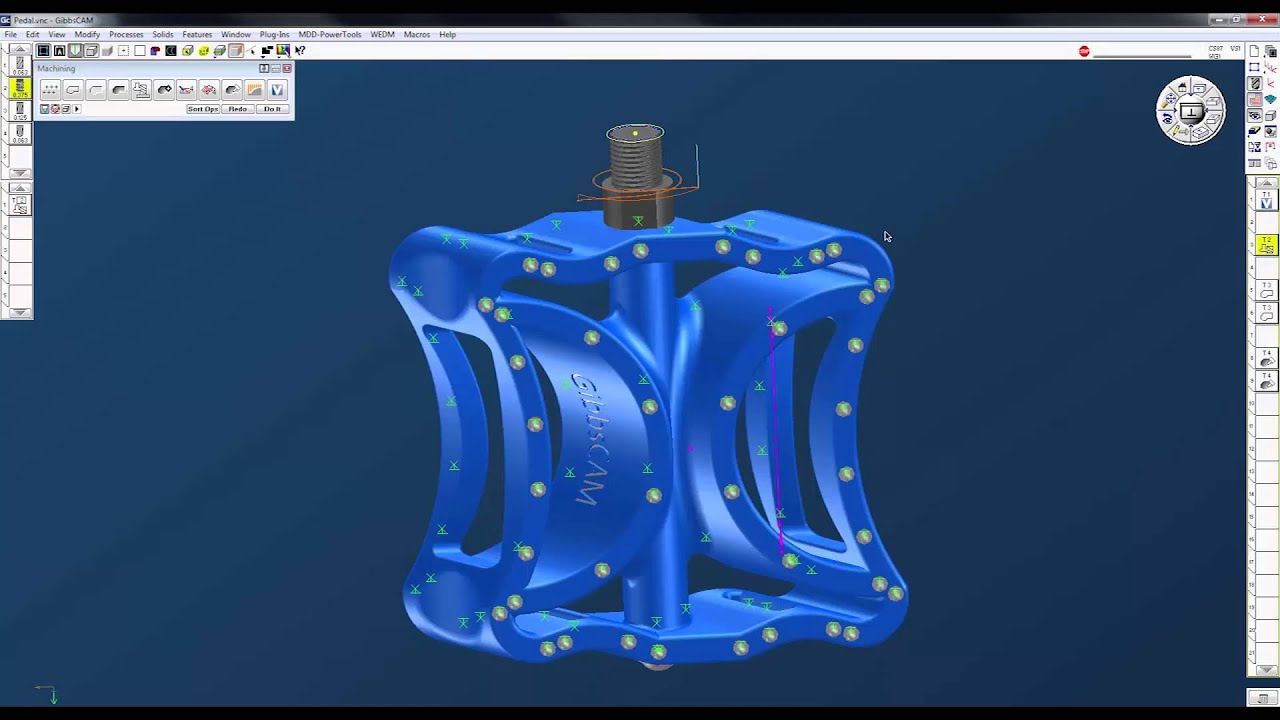Click the rendering icon in right palette
The image size is (1280, 720).
coord(1270,131)
